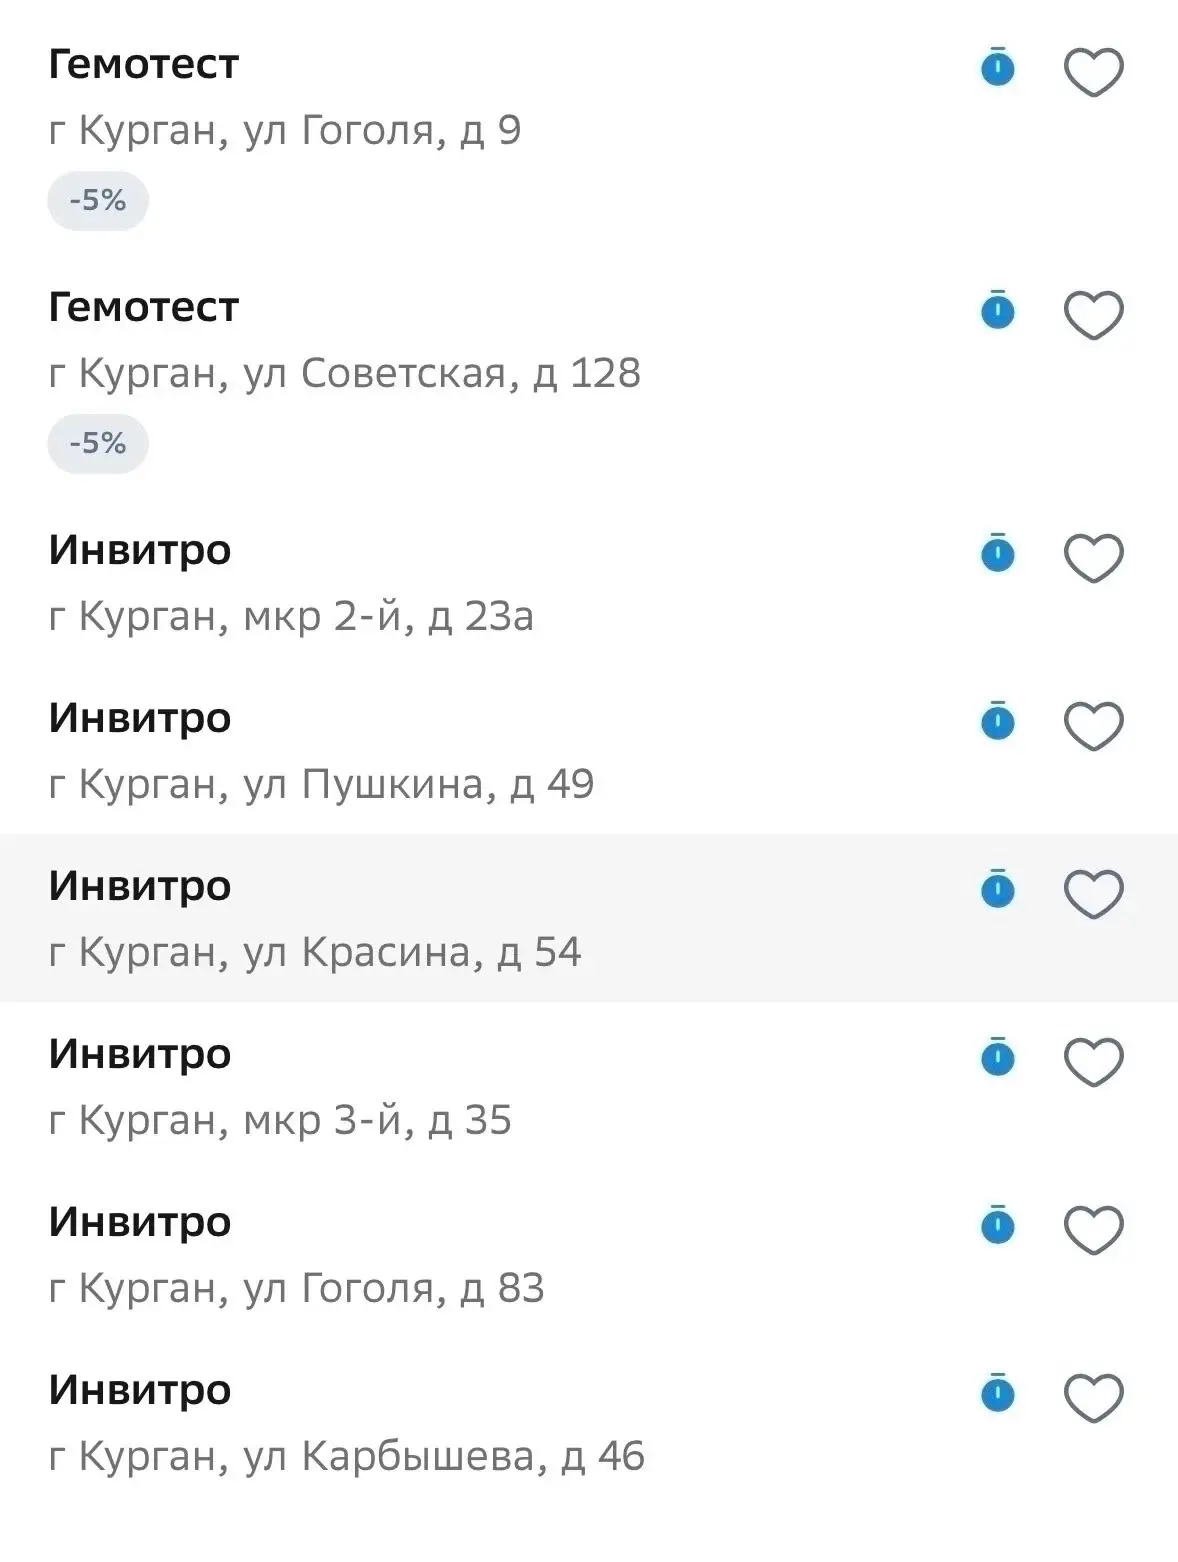Tap stopwatch icon for Инвитро ул Карбышева 46
The height and width of the screenshot is (1562, 1178).
pos(998,1393)
